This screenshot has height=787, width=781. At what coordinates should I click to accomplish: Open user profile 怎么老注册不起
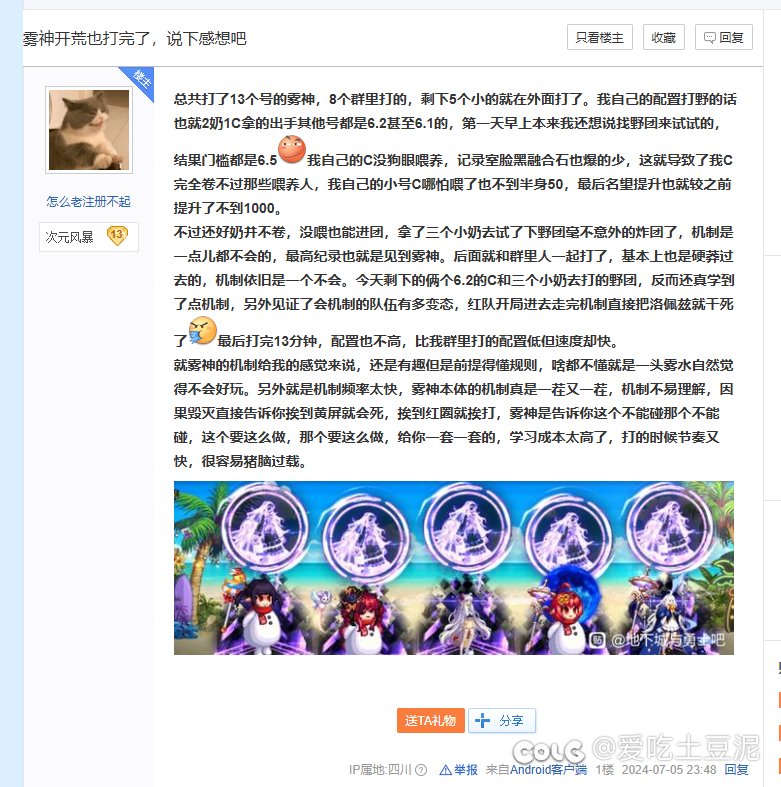coord(88,202)
